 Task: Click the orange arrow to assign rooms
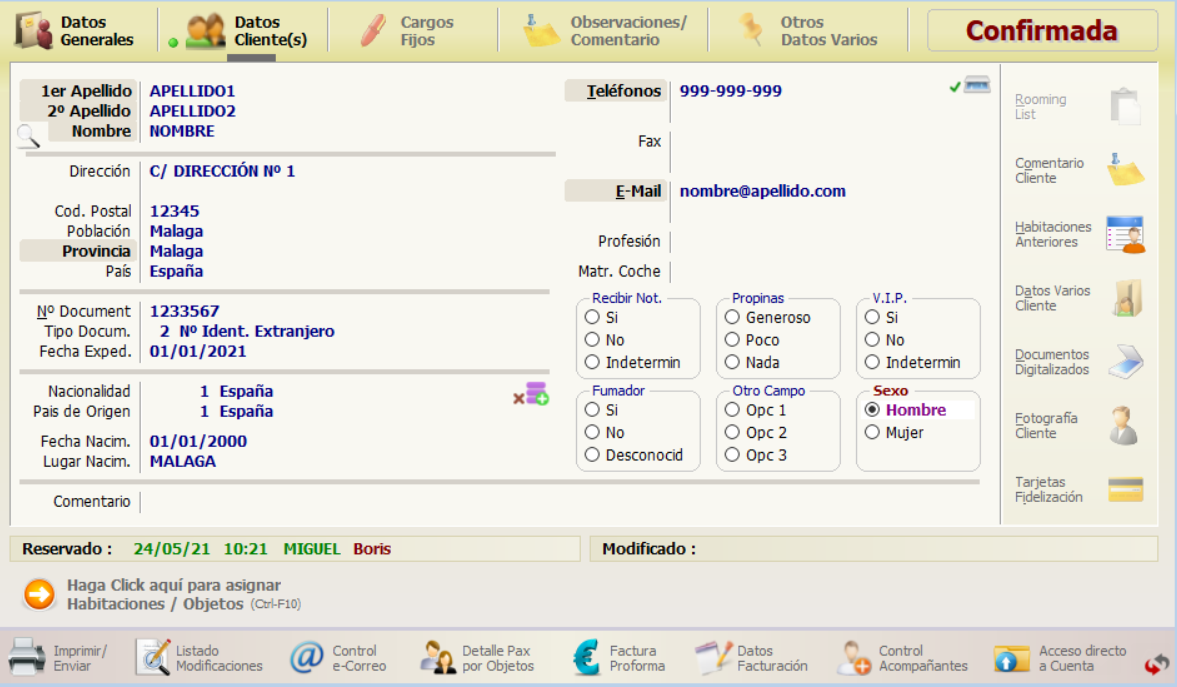(x=39, y=595)
